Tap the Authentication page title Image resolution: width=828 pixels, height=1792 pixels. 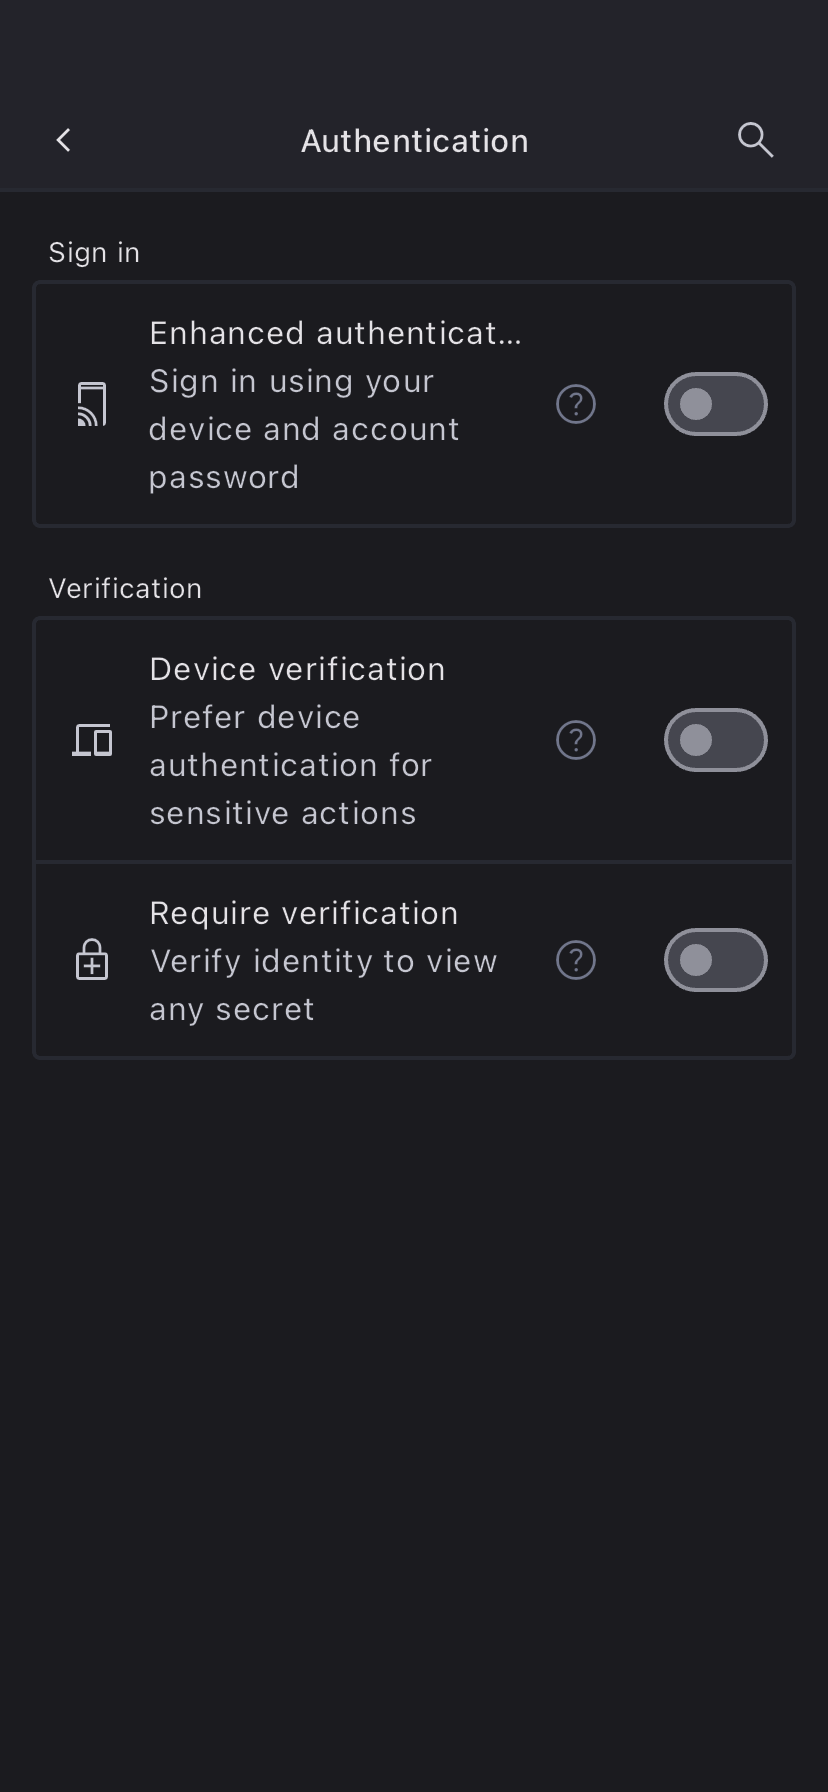[414, 141]
